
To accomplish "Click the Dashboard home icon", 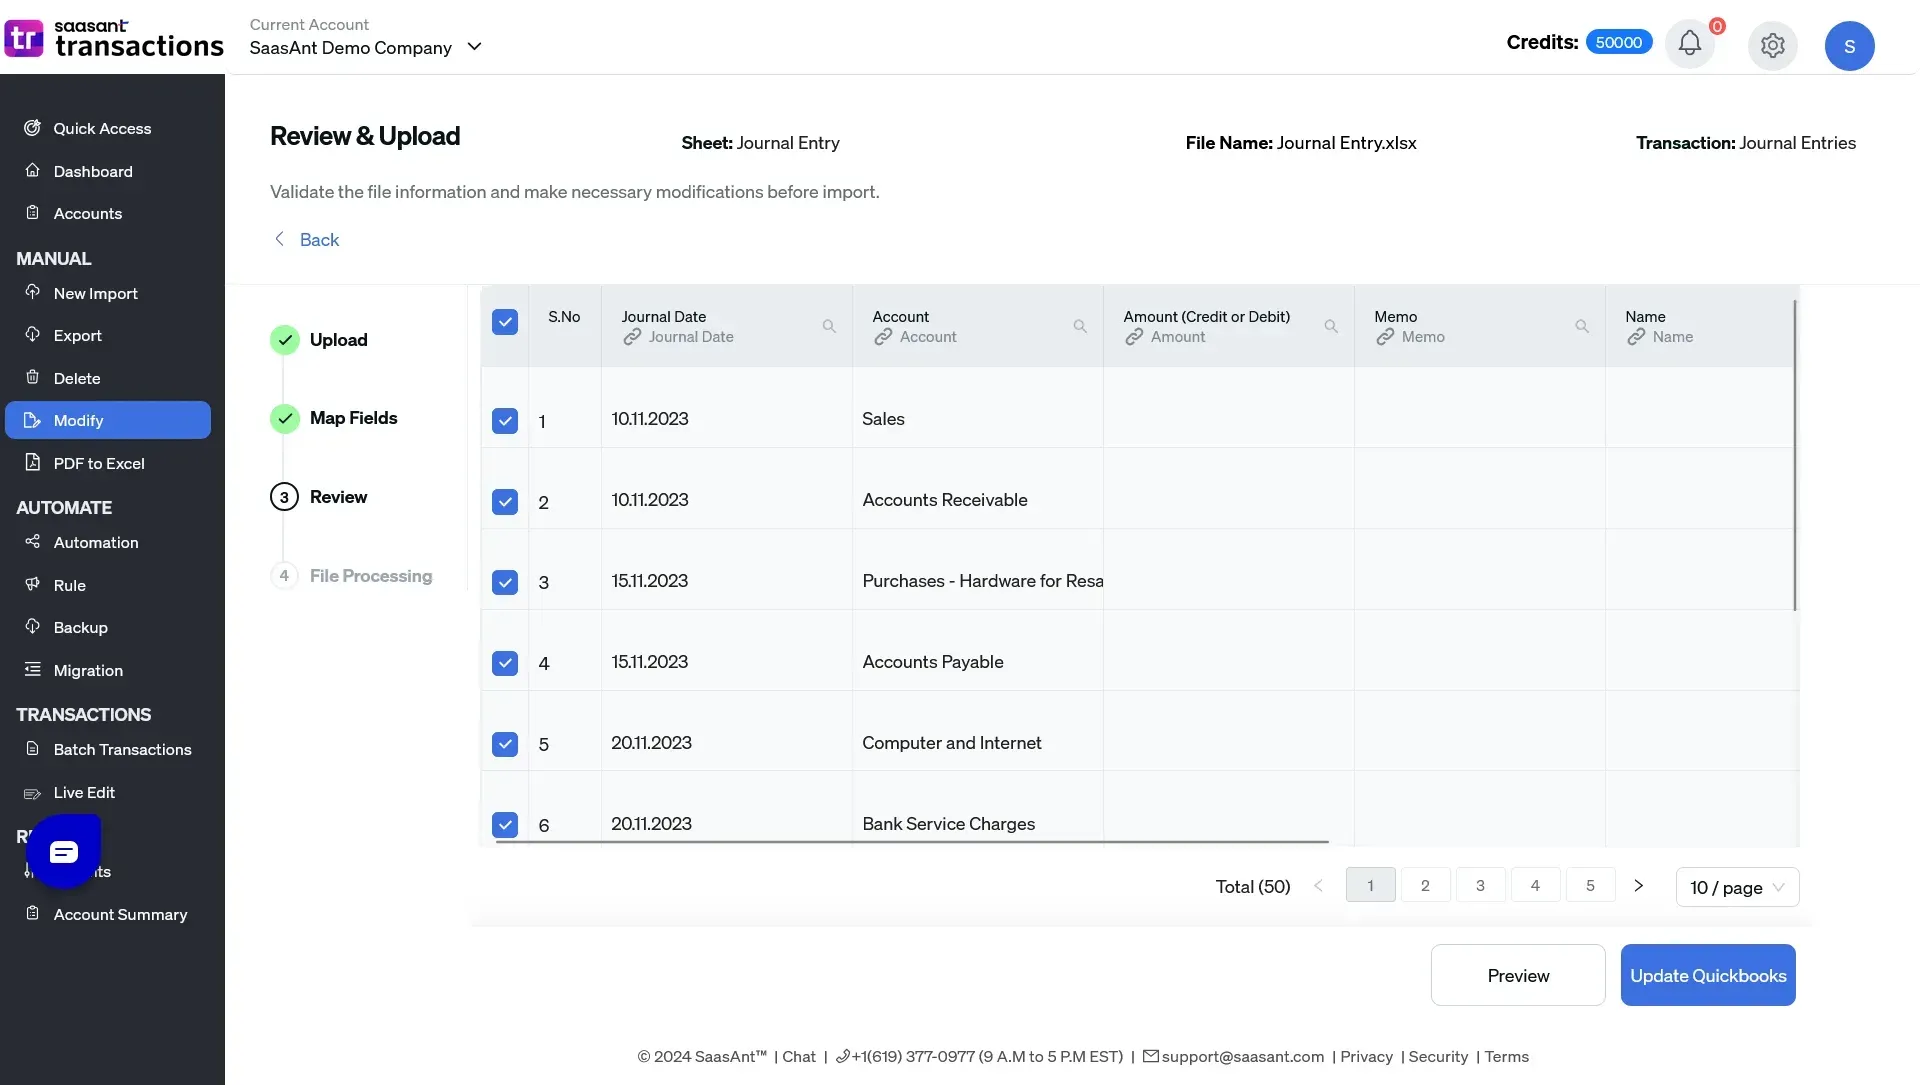I will tap(32, 170).
